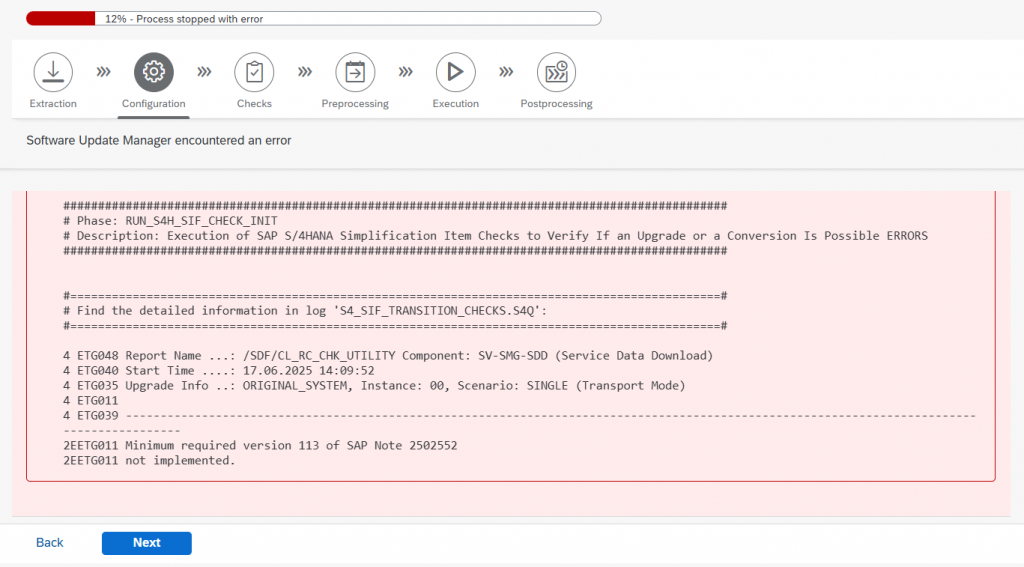The image size is (1024, 567).
Task: Open the Postprocessing step icon
Action: tap(556, 72)
